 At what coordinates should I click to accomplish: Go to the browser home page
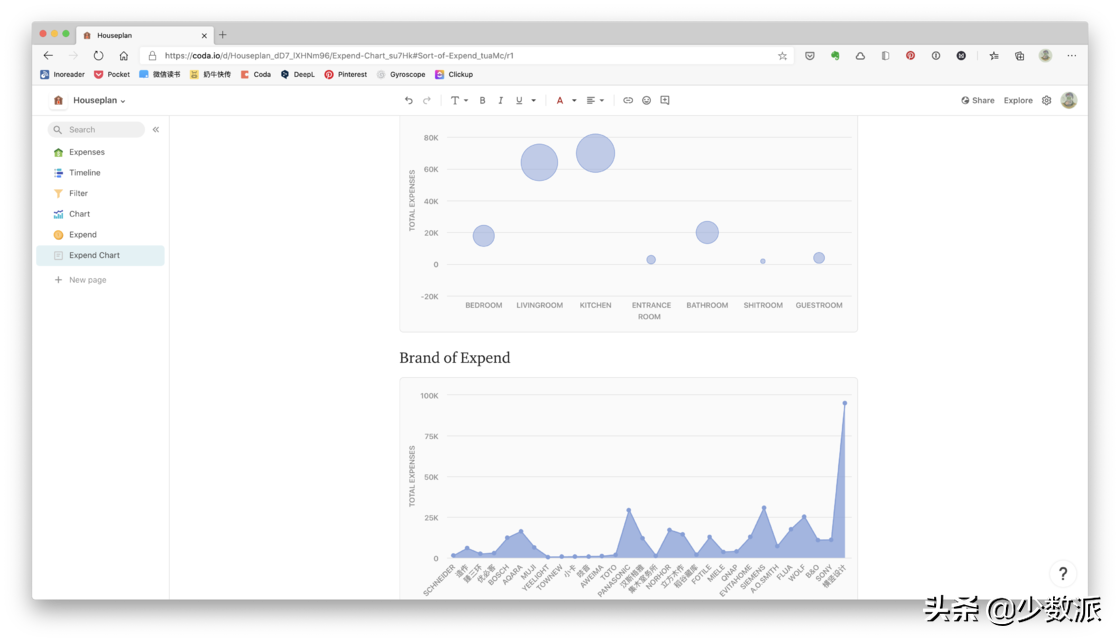point(124,56)
